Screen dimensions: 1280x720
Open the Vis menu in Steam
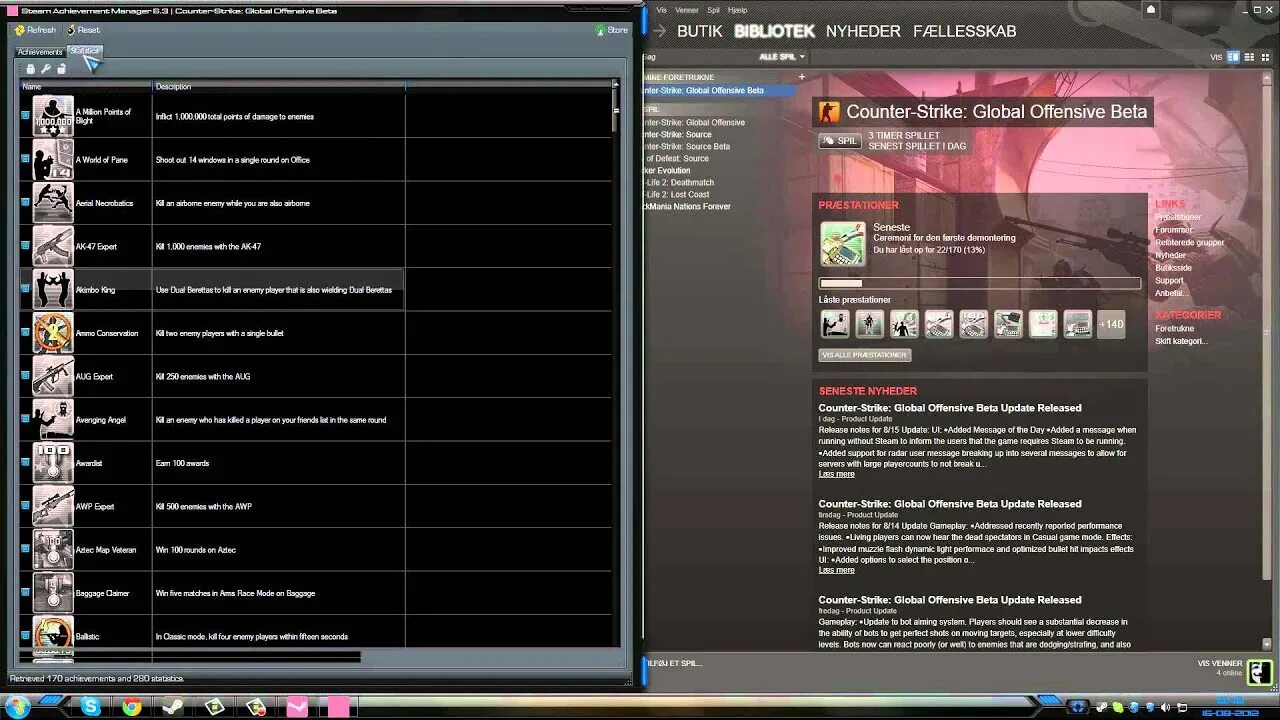661,10
